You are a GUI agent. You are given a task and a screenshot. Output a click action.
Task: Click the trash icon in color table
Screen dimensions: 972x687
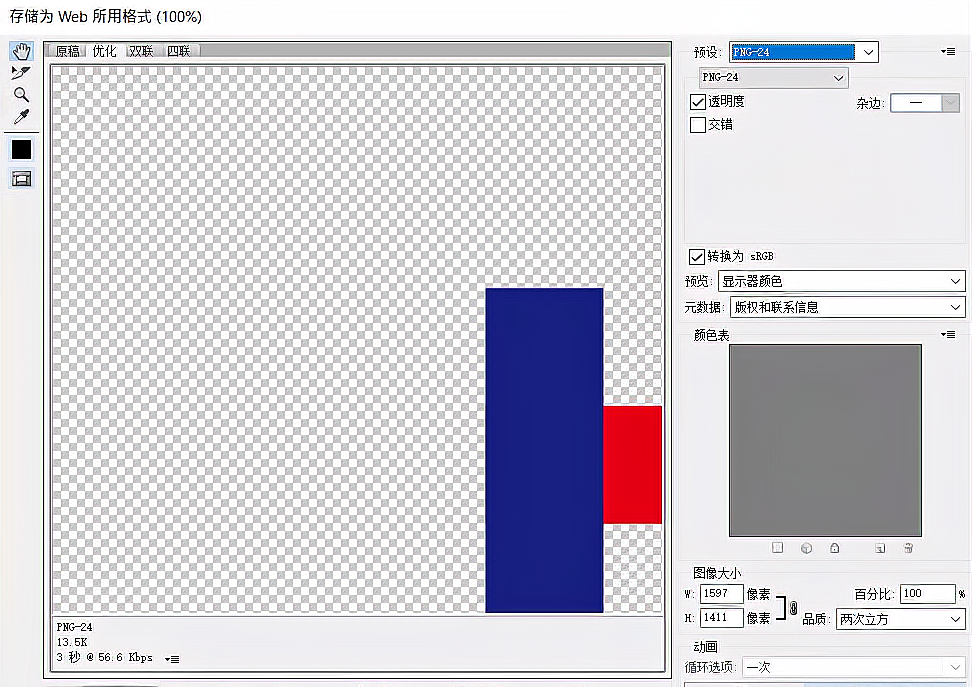[908, 547]
